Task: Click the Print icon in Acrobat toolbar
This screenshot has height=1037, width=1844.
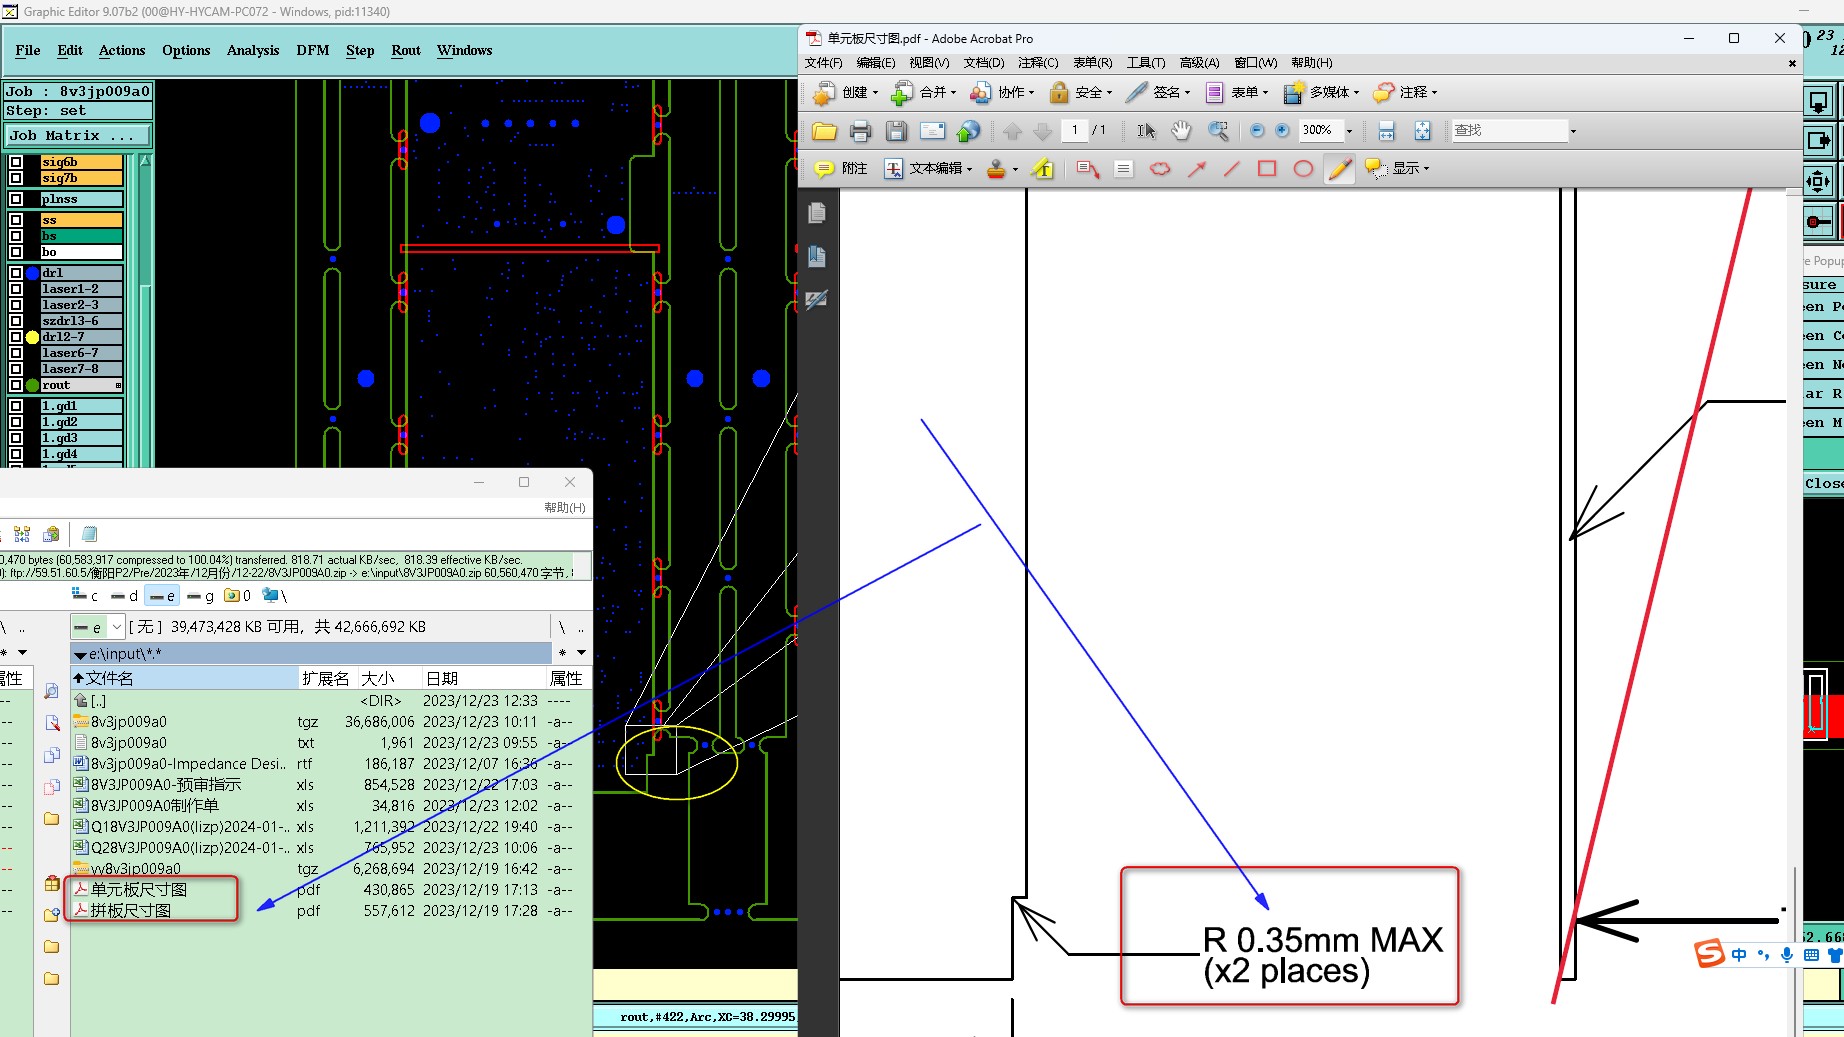Action: pos(860,131)
